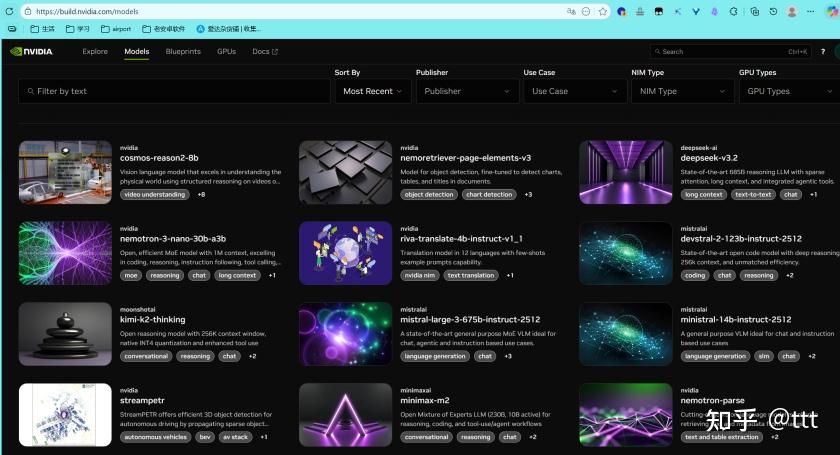The width and height of the screenshot is (840, 455).
Task: Go to the Explore tab
Action: coord(95,51)
